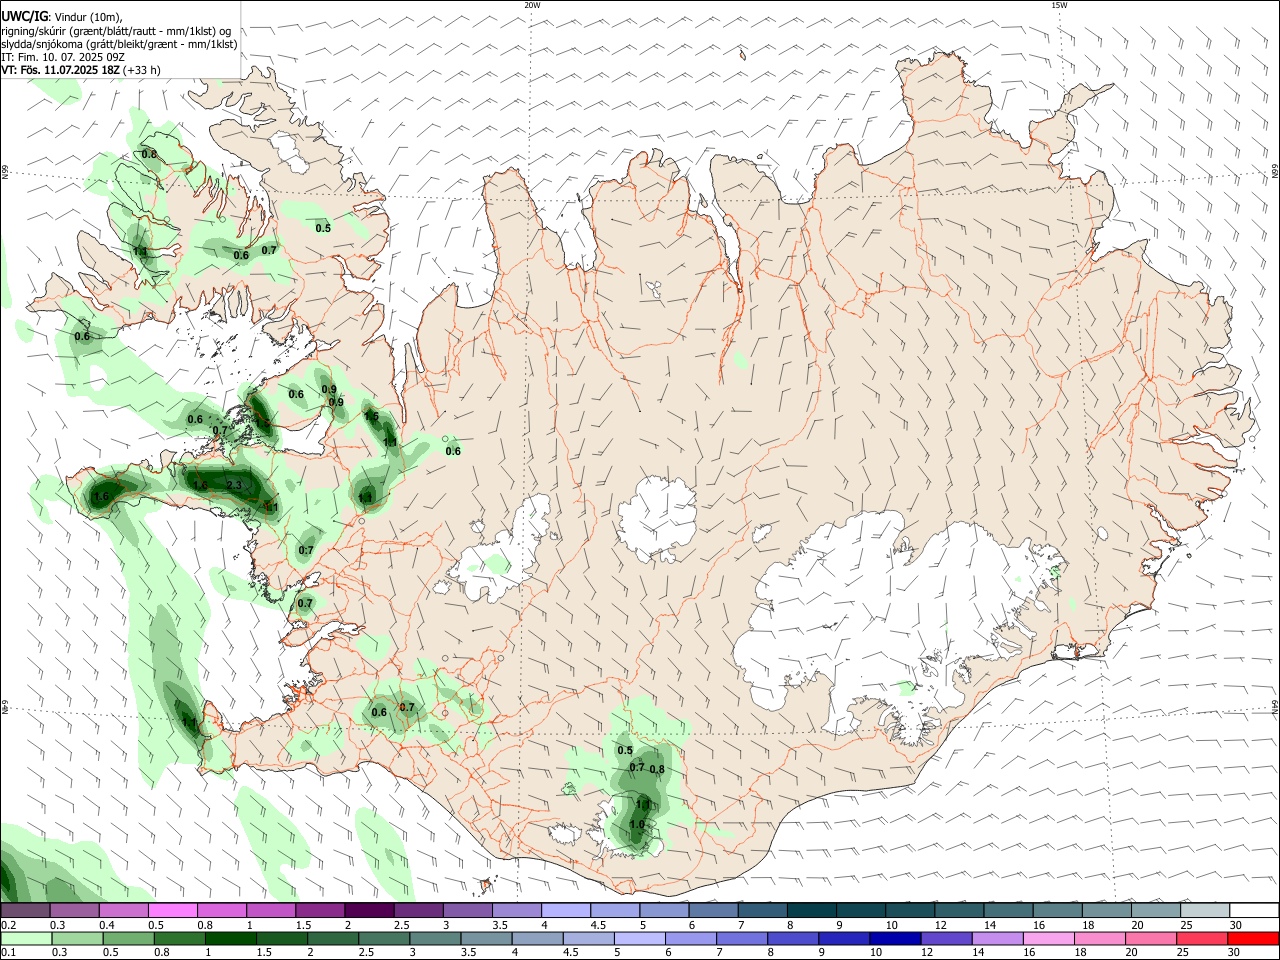Click the 'slydda/snjókoma' legend description line

coord(119,44)
